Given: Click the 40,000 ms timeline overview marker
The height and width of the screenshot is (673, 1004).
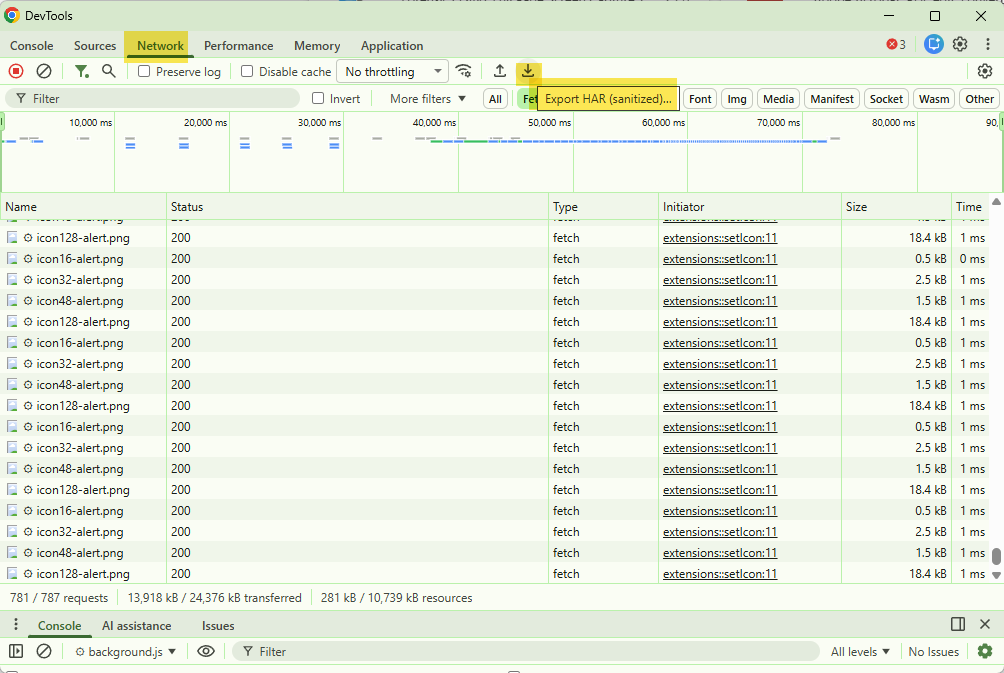Looking at the screenshot, I should click(x=434, y=122).
